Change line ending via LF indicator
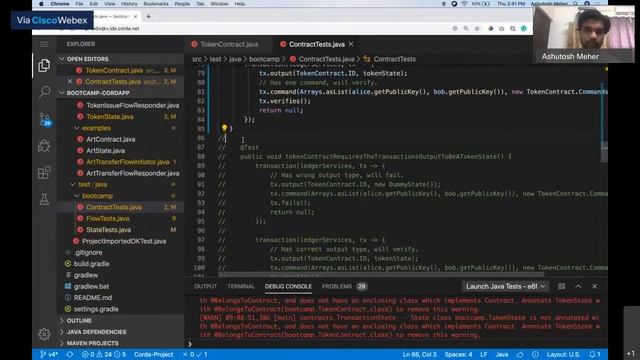640x360 pixels. pyautogui.click(x=484, y=354)
